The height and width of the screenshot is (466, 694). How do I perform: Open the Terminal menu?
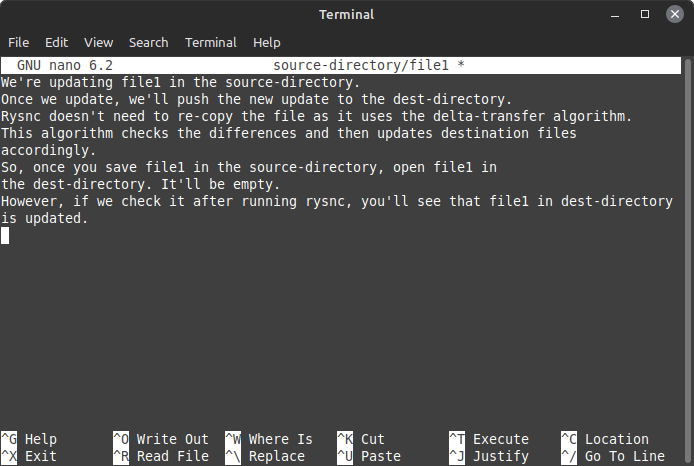click(211, 43)
